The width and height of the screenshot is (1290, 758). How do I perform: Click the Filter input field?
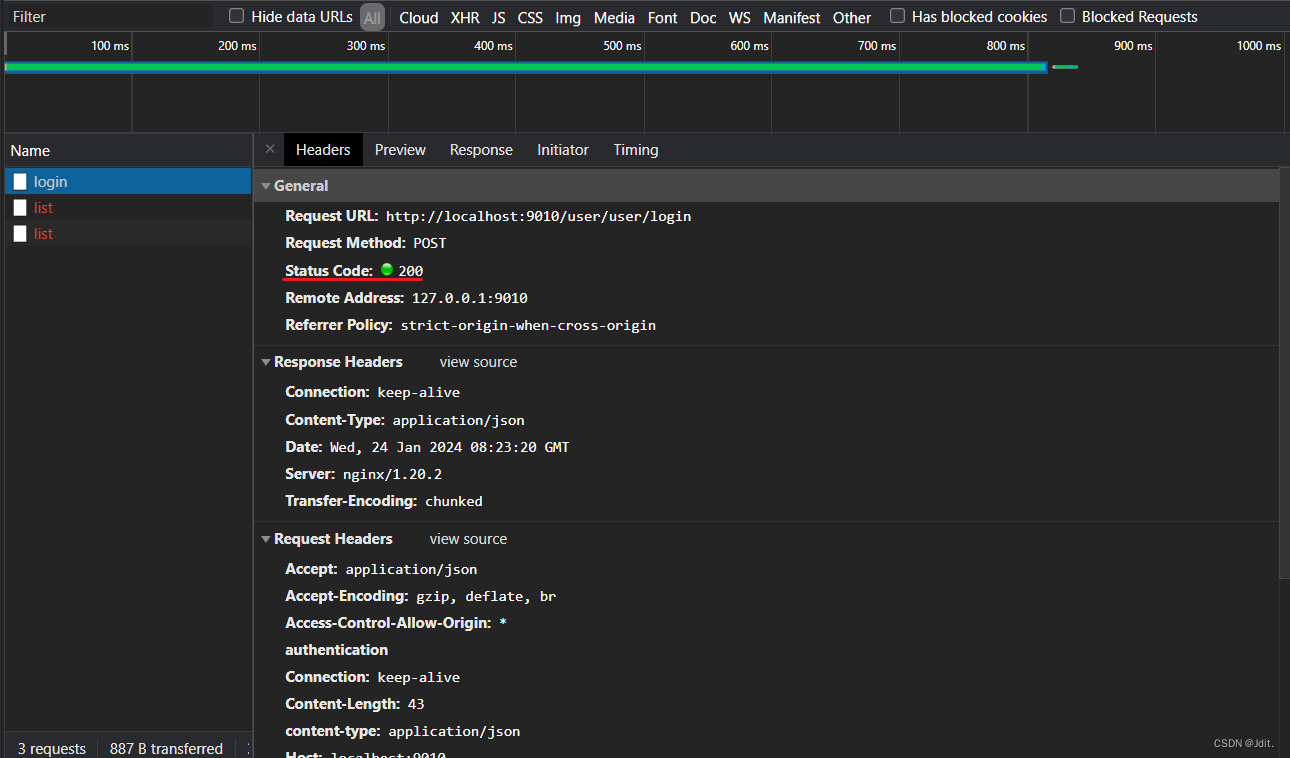[109, 17]
